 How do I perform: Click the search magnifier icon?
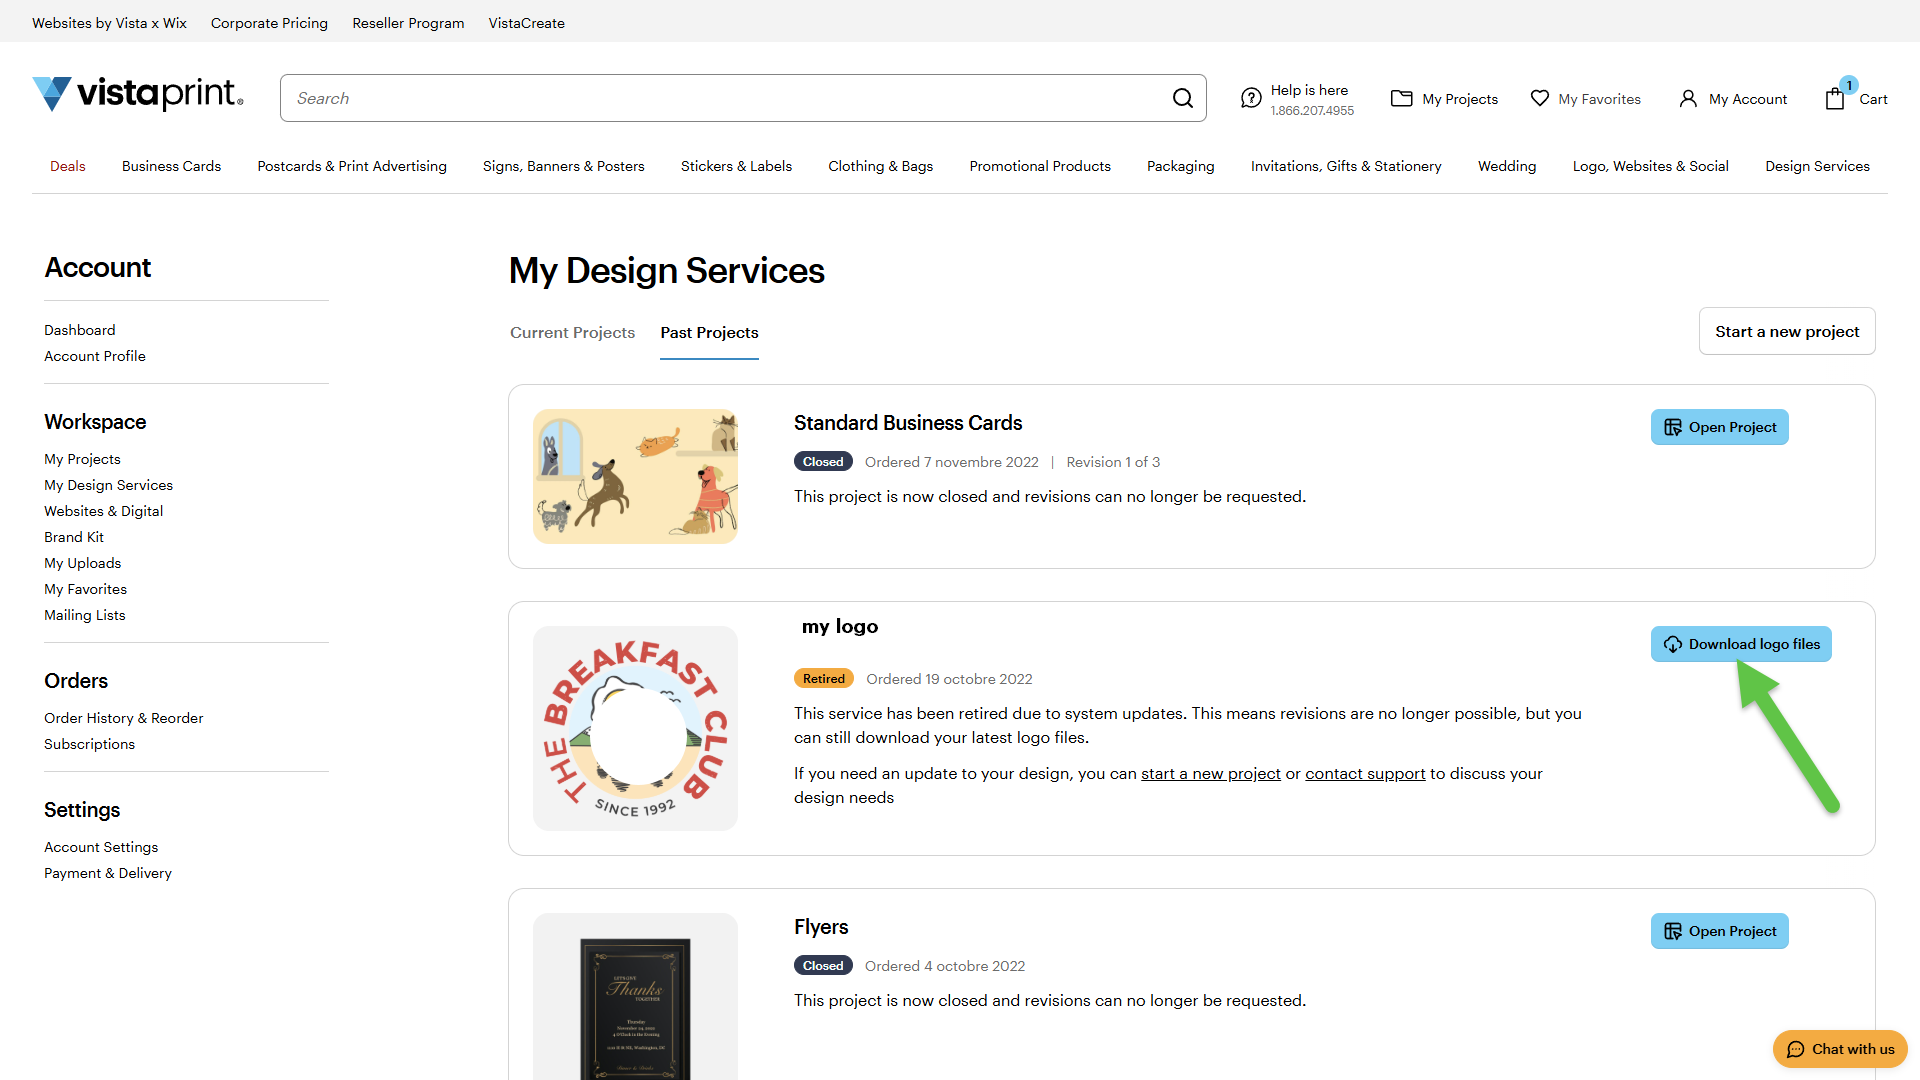pyautogui.click(x=1183, y=98)
